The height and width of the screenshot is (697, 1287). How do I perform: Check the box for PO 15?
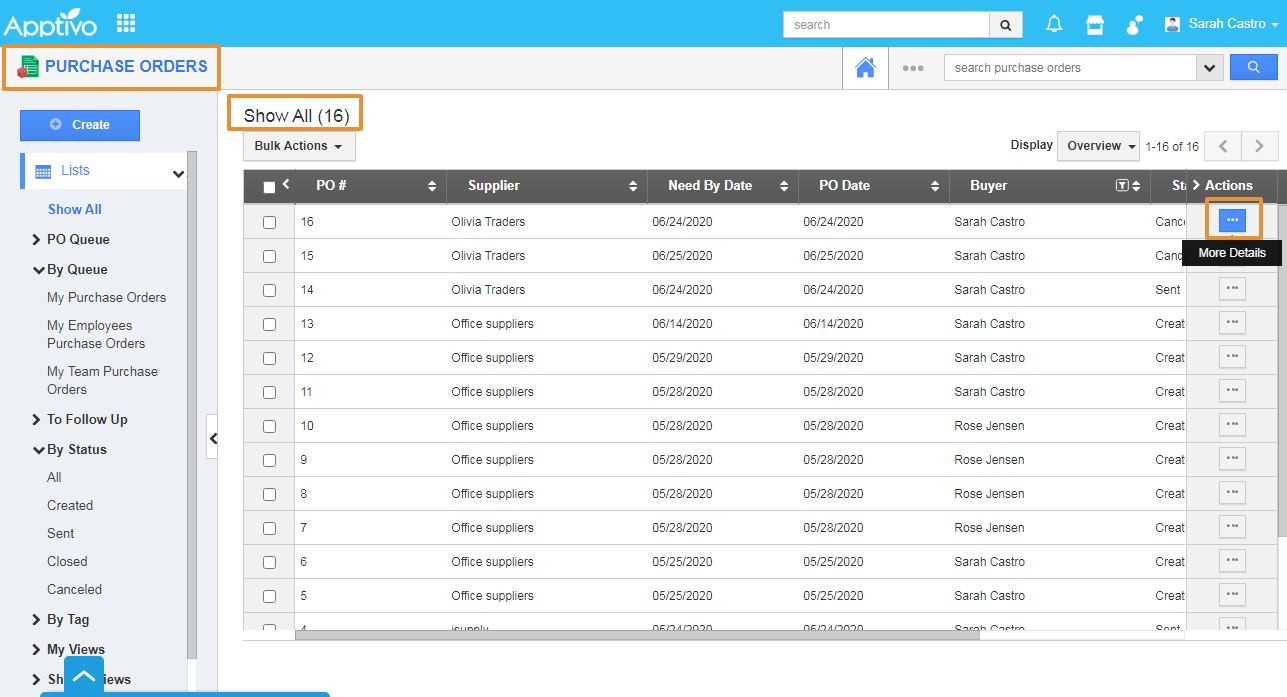pos(269,256)
